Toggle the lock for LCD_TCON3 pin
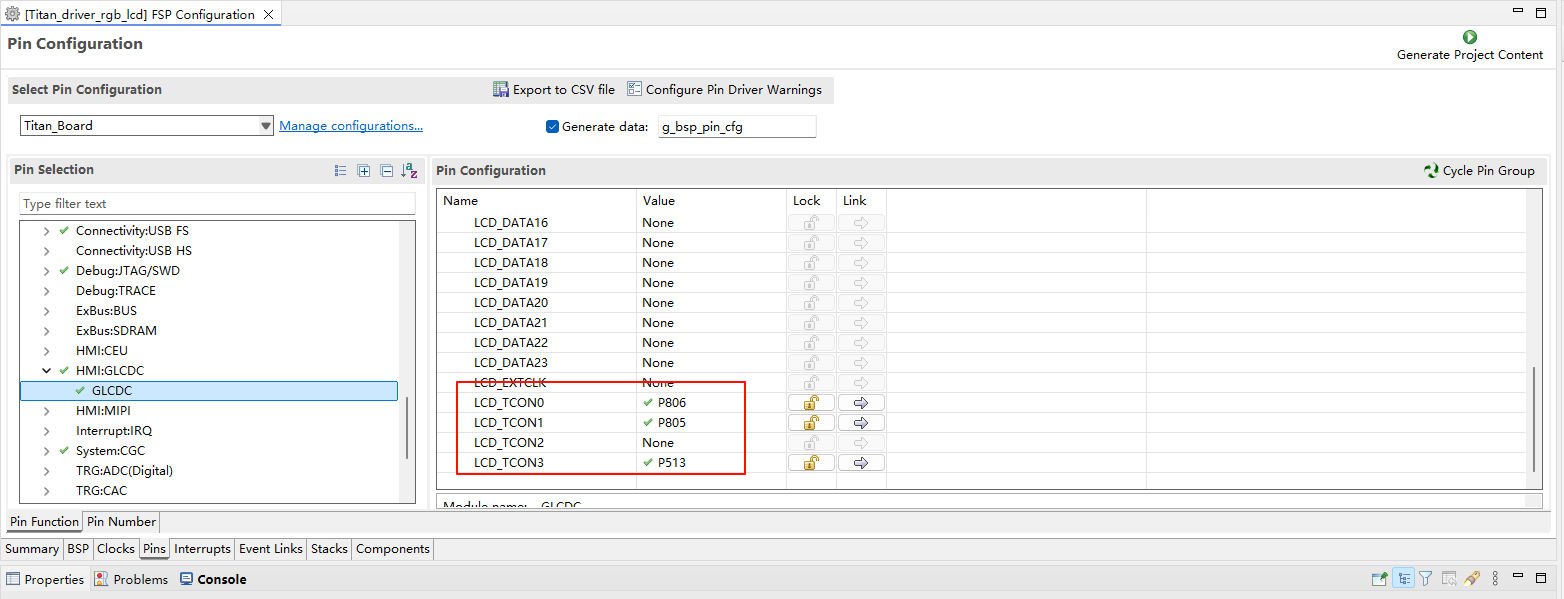 [811, 463]
